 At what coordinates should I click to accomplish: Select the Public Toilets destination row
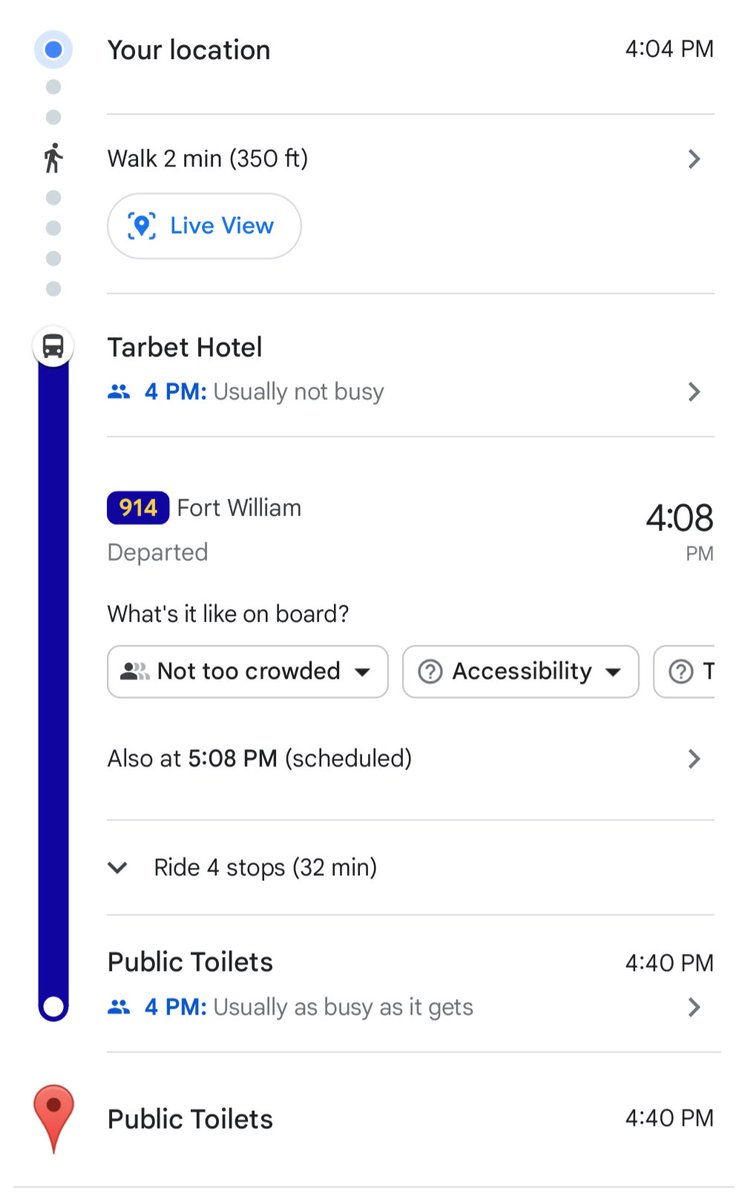coord(190,1118)
